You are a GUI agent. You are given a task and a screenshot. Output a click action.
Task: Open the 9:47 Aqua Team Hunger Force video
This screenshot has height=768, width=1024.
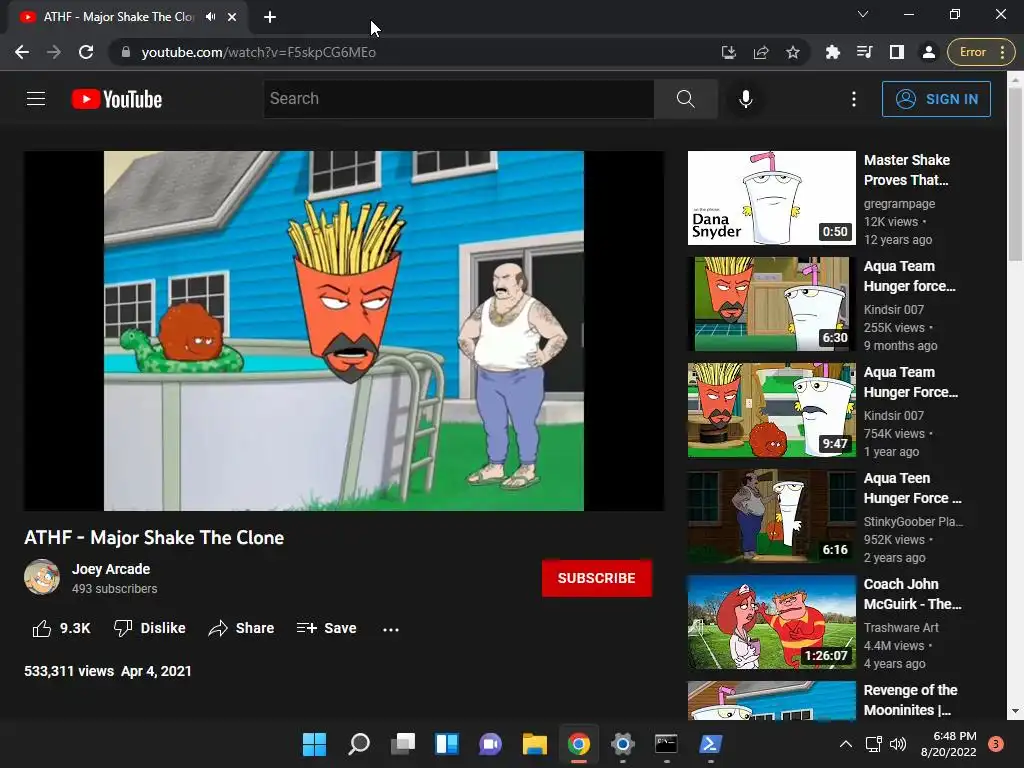coord(771,409)
